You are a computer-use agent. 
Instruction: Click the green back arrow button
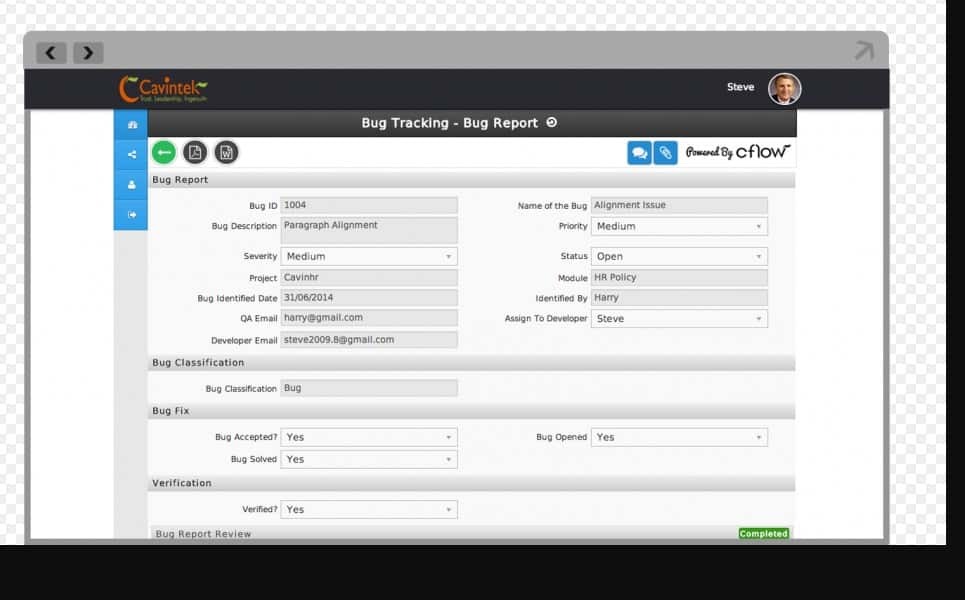pos(164,152)
